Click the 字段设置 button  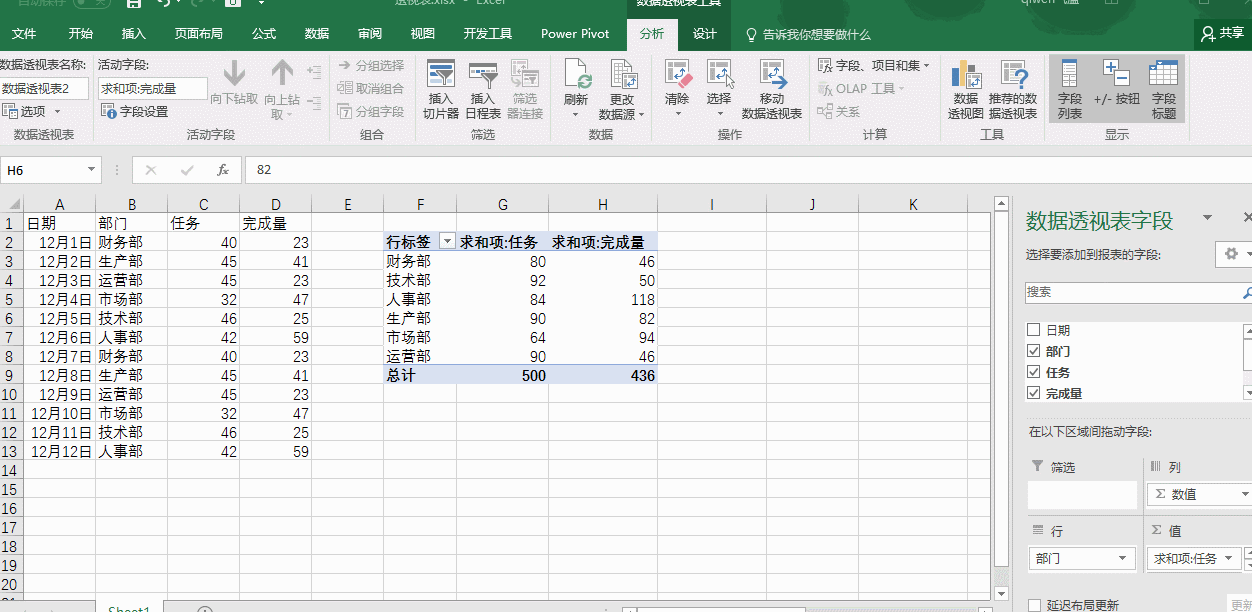(x=136, y=111)
